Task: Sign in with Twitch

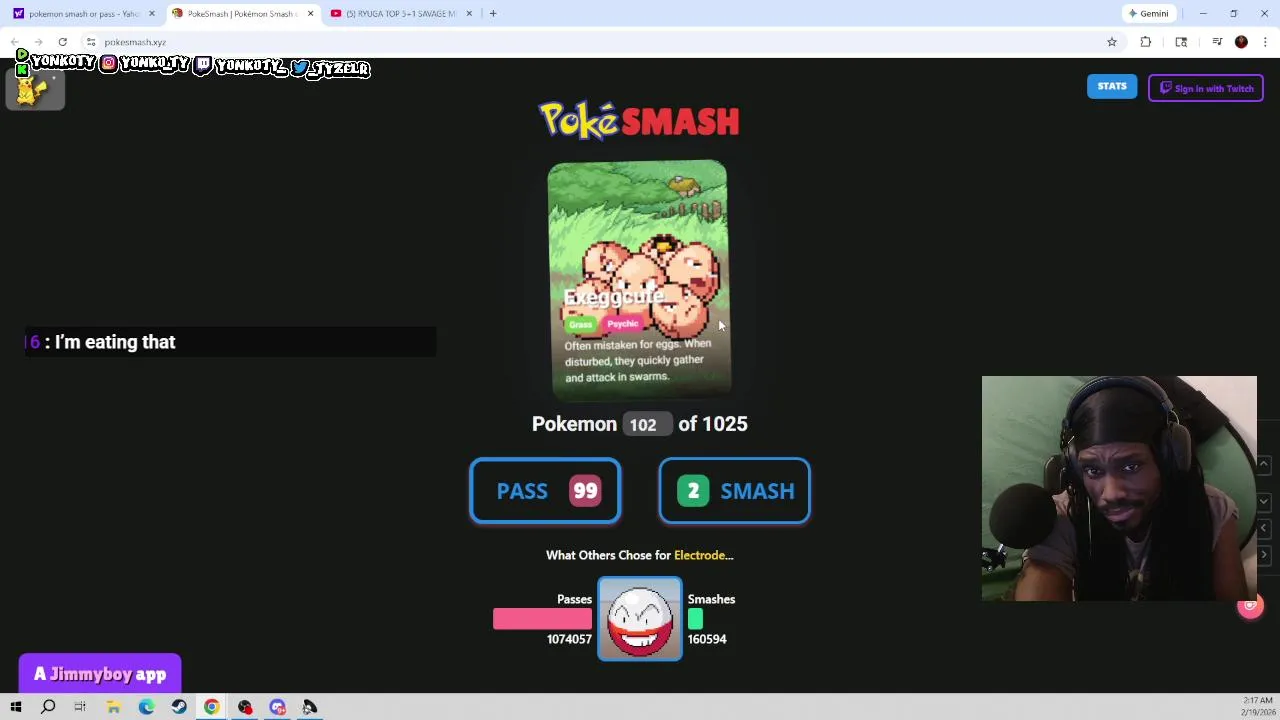Action: click(1206, 88)
